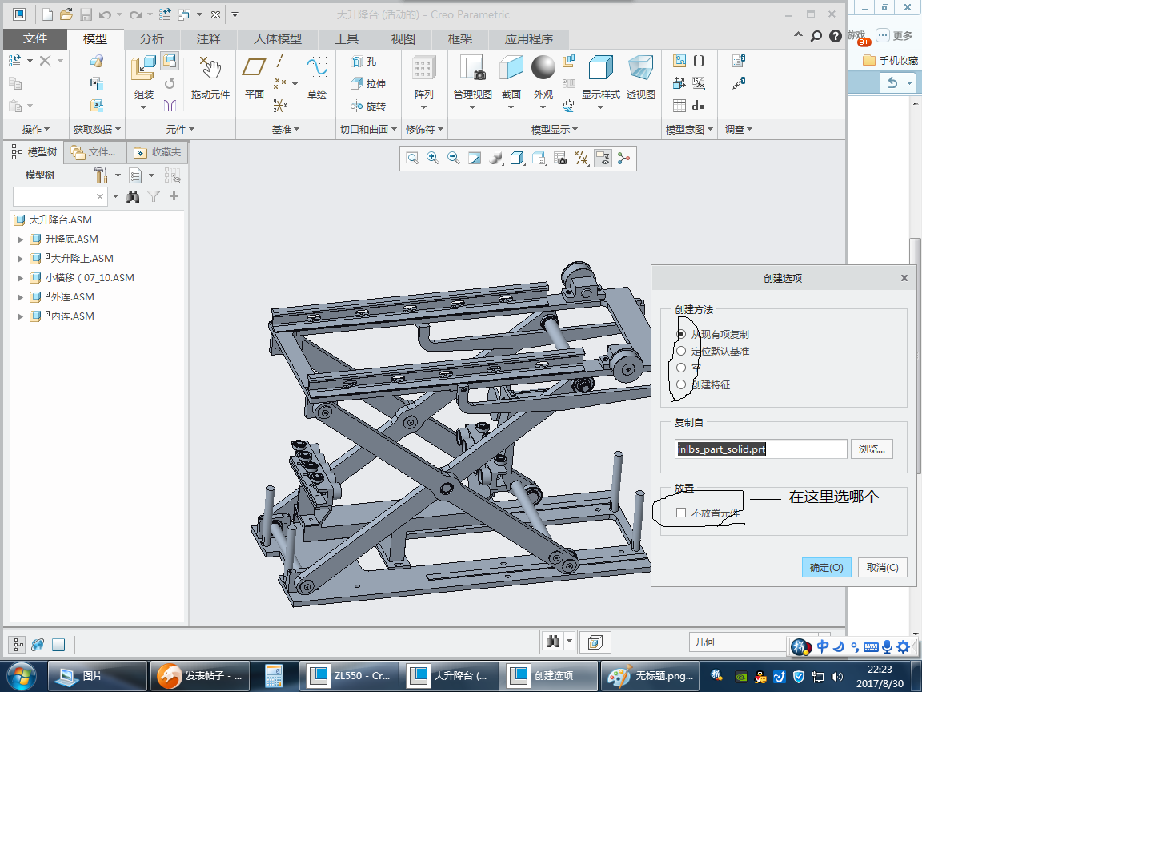Click Zoom In in graphics toolbar
Image resolution: width=1152 pixels, height=864 pixels.
[433, 158]
